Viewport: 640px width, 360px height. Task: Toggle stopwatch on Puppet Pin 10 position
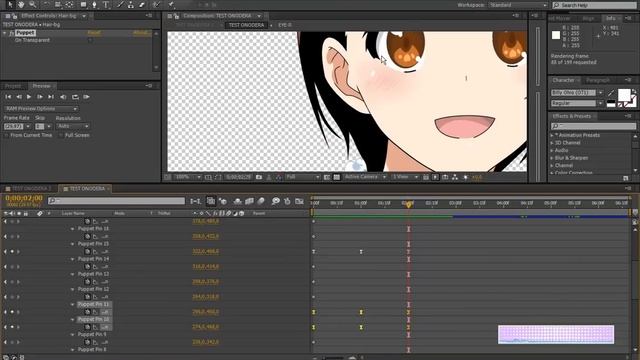[x=87, y=327]
